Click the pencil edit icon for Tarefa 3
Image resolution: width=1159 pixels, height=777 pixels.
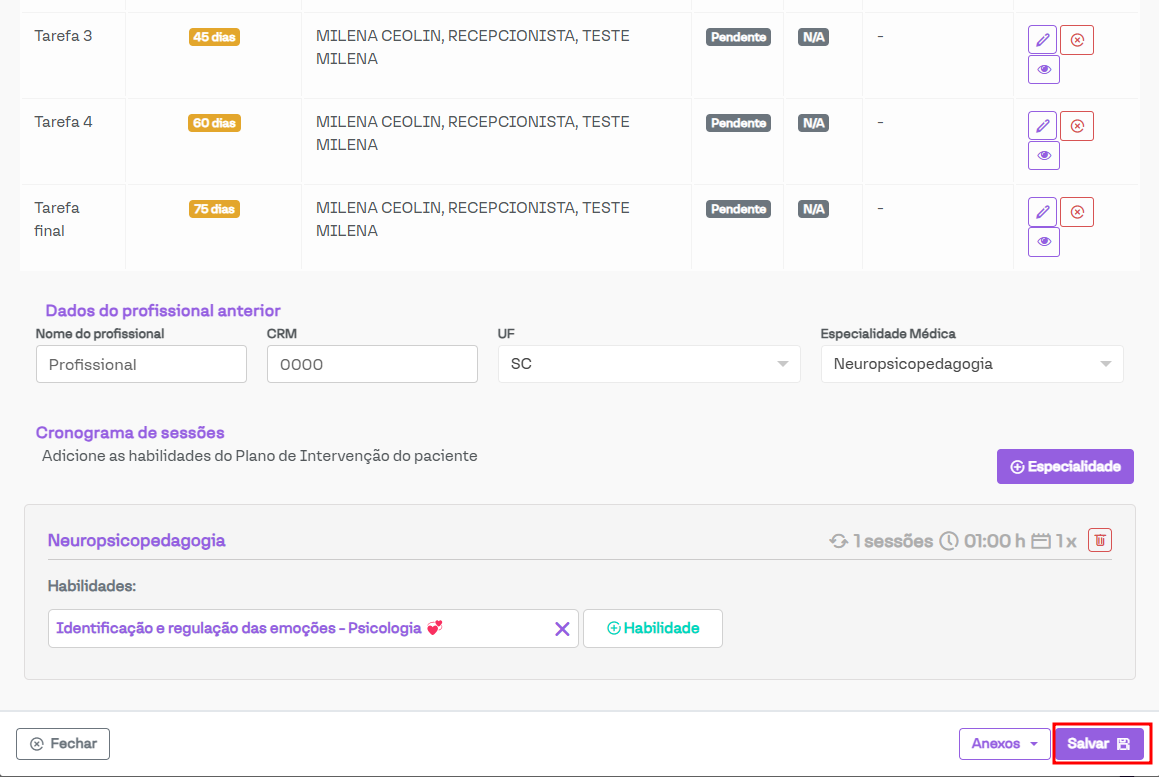pos(1042,40)
